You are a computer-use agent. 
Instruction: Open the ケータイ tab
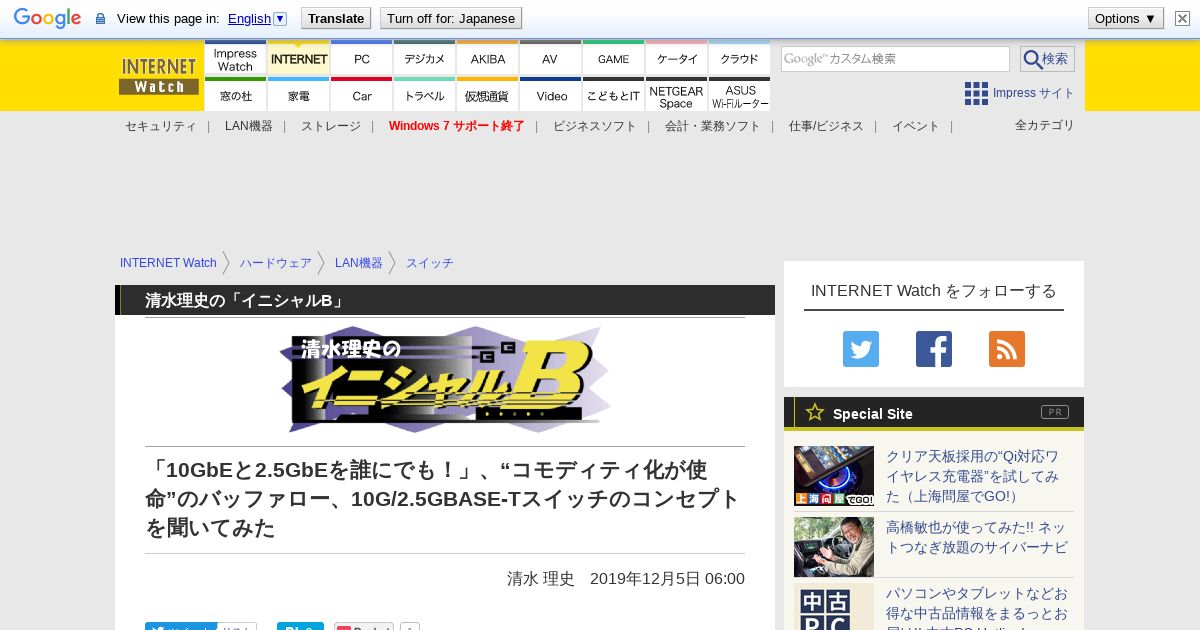coord(676,59)
